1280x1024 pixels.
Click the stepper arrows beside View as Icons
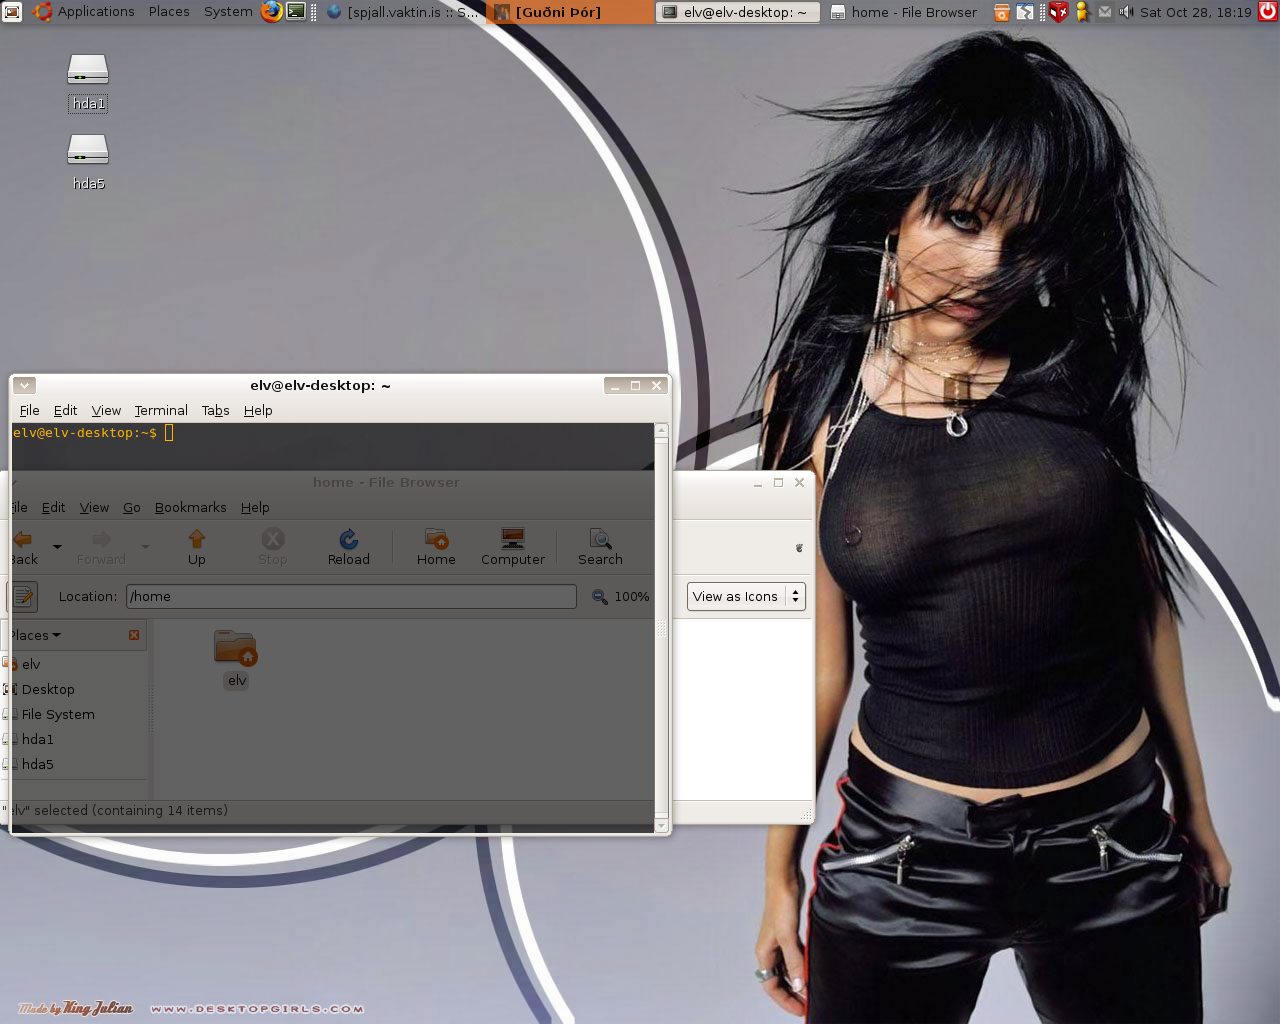click(x=794, y=596)
